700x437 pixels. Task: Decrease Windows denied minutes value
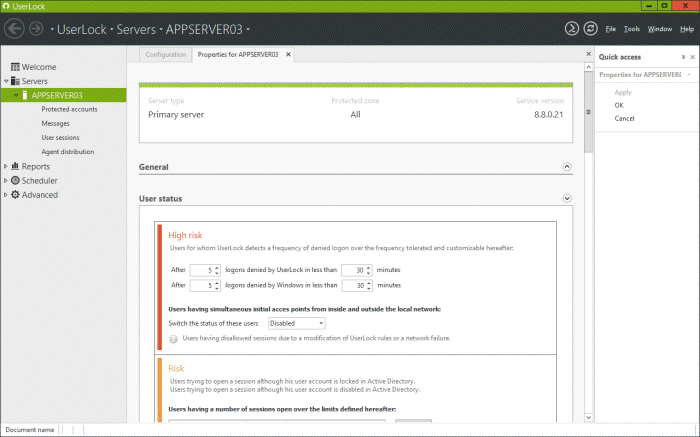(x=369, y=288)
